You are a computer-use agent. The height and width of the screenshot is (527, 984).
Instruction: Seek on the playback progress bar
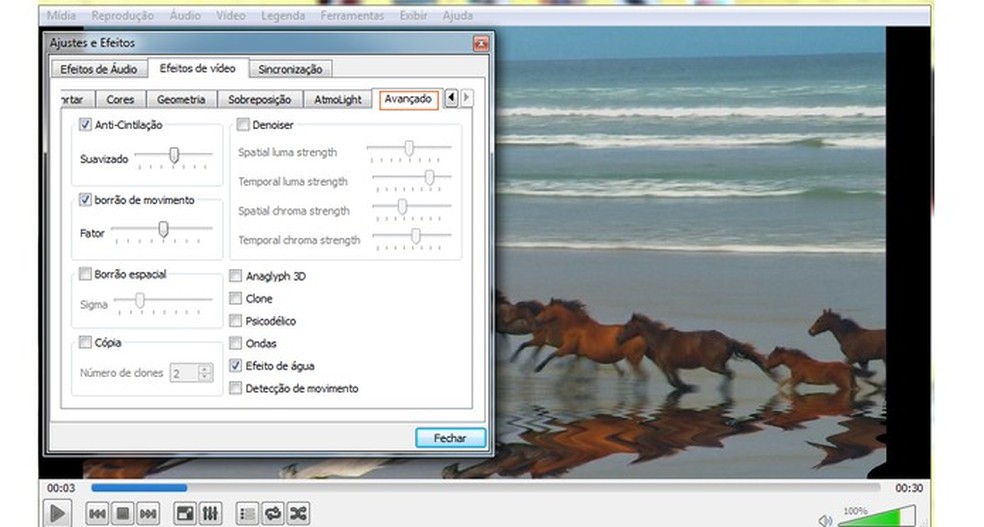(485, 487)
